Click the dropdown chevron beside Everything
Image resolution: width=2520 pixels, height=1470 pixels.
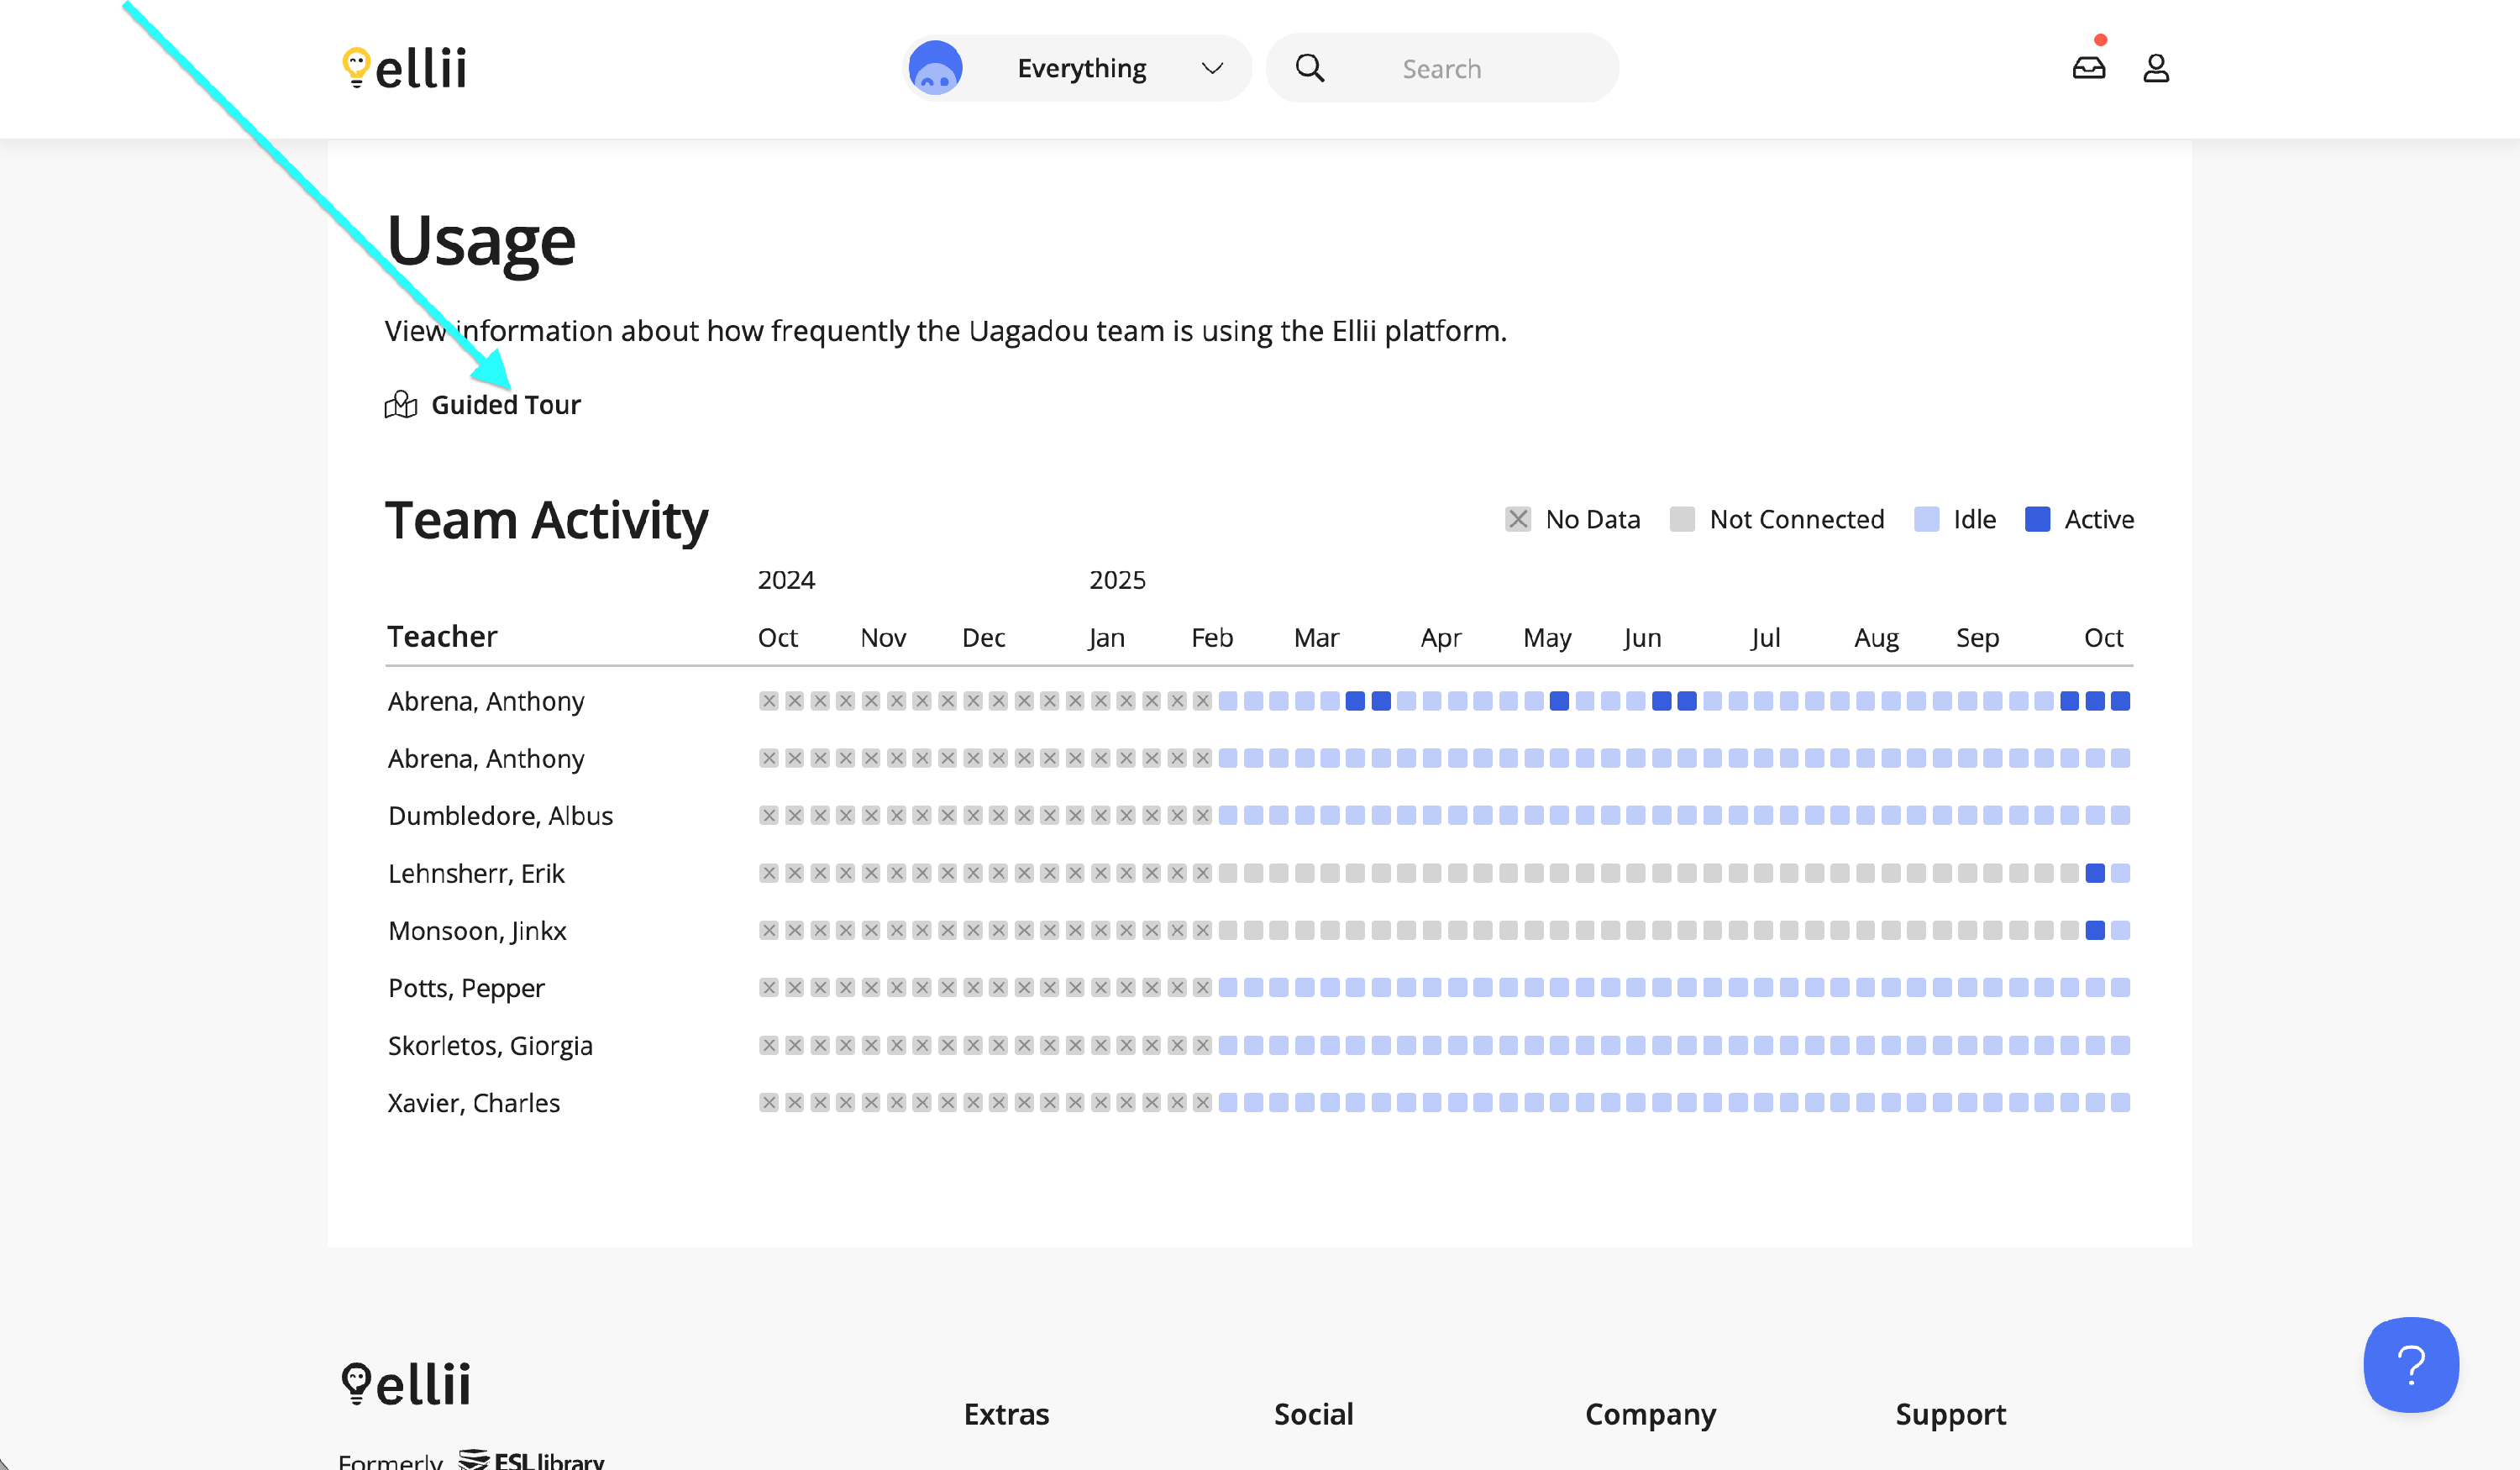point(1212,68)
